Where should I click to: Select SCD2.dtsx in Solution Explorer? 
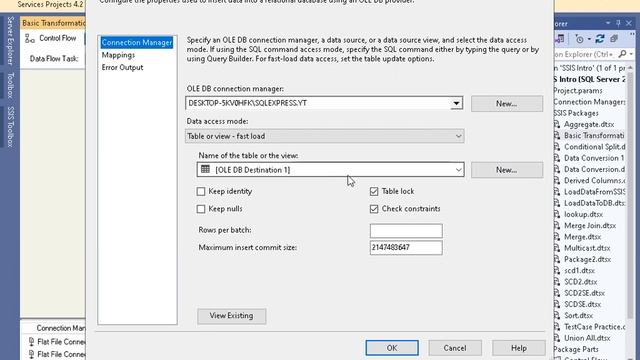click(580, 282)
